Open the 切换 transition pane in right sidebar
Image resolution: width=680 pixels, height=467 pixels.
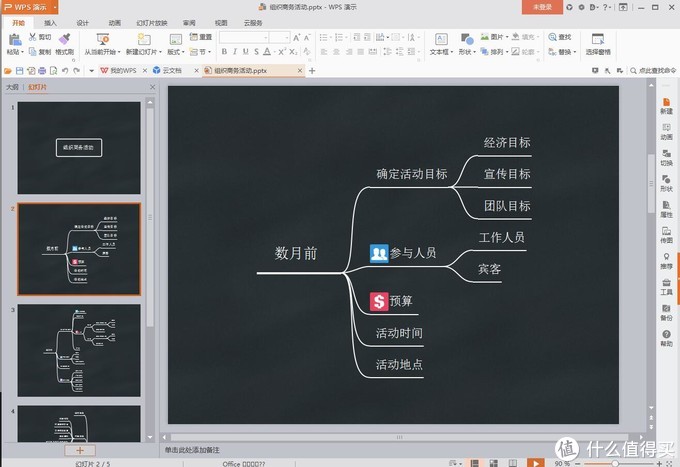click(x=667, y=158)
